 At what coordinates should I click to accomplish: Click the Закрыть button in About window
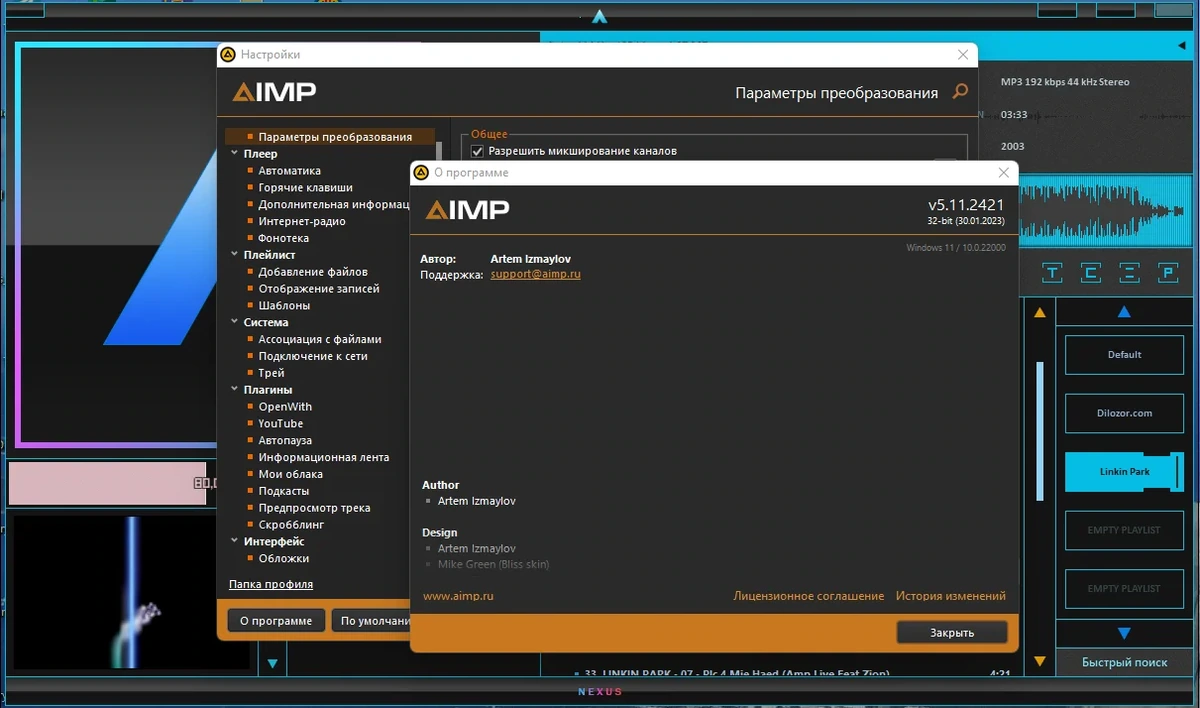click(951, 632)
